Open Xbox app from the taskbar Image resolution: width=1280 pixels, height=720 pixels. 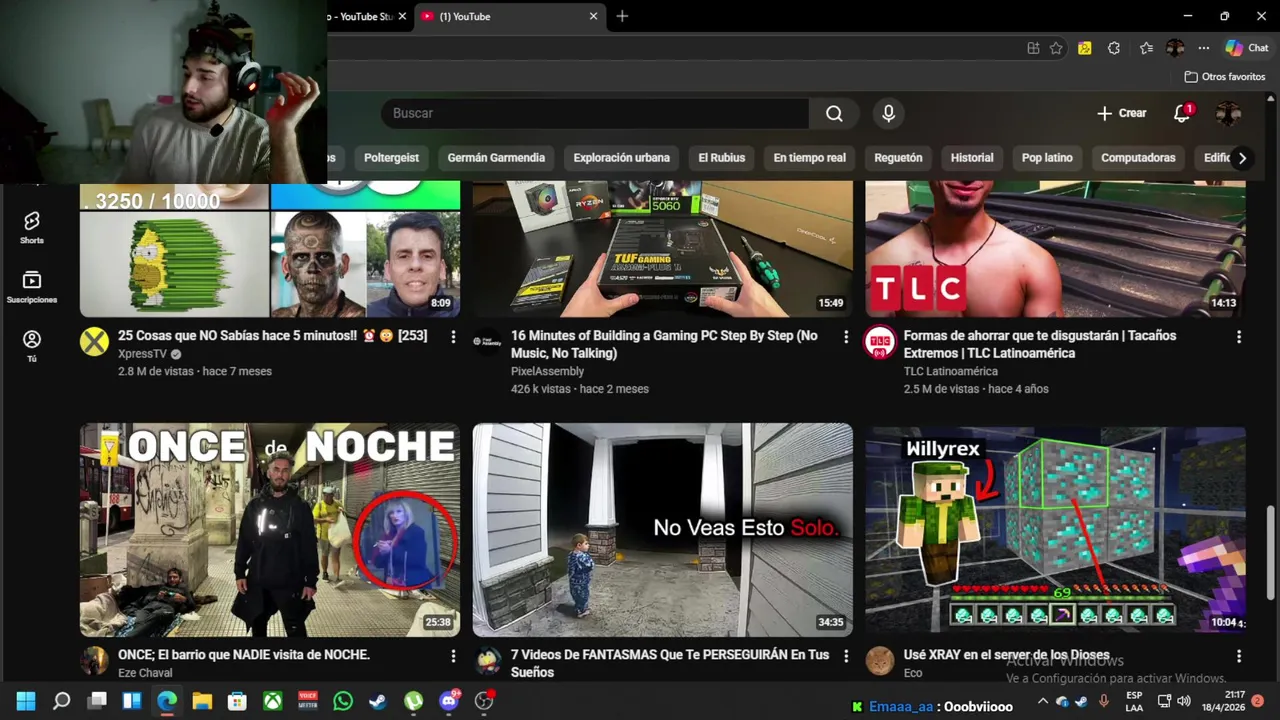click(x=272, y=701)
